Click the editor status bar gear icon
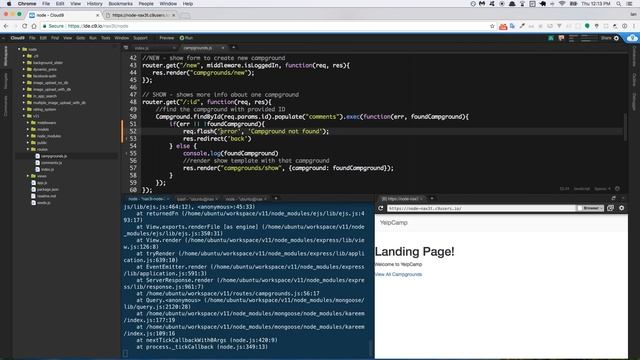 618,189
